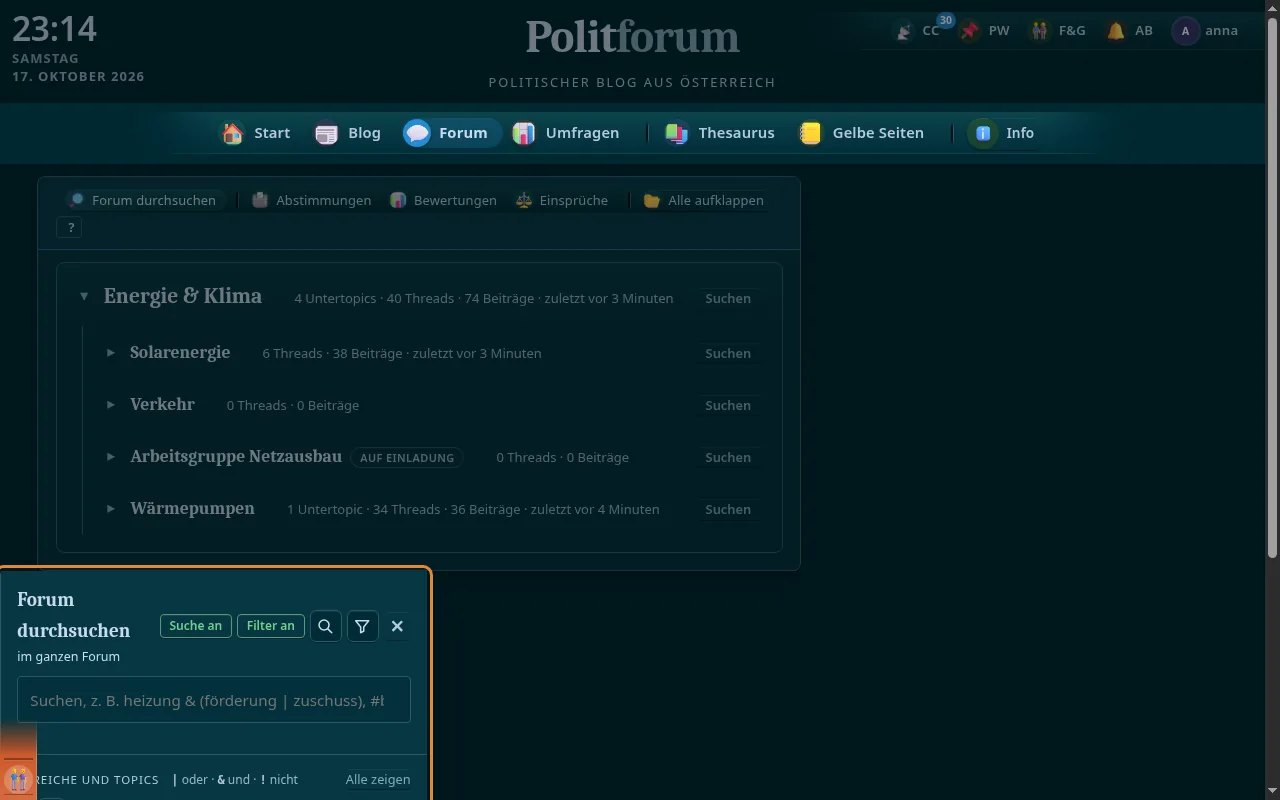Click Suchen in the Verkehr row
This screenshot has width=1280, height=800.
[728, 405]
